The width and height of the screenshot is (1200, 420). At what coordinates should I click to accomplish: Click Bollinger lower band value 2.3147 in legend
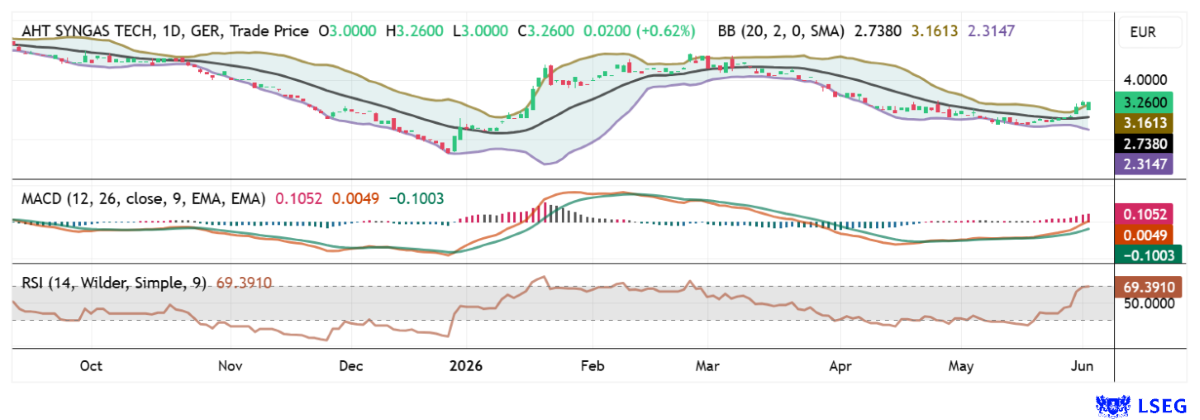pyautogui.click(x=991, y=32)
